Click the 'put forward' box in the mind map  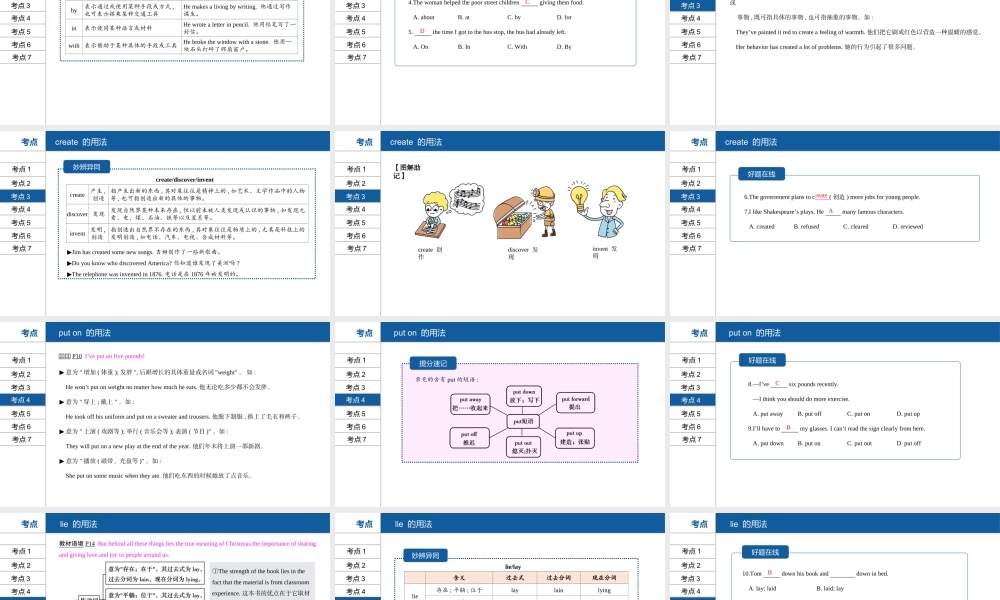click(x=575, y=402)
